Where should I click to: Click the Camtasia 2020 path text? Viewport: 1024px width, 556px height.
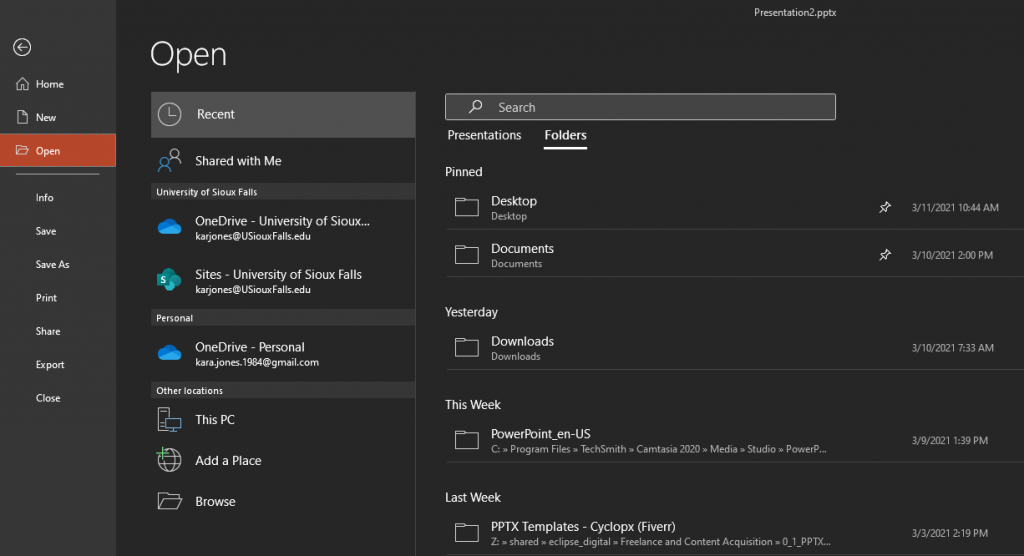pyautogui.click(x=658, y=450)
